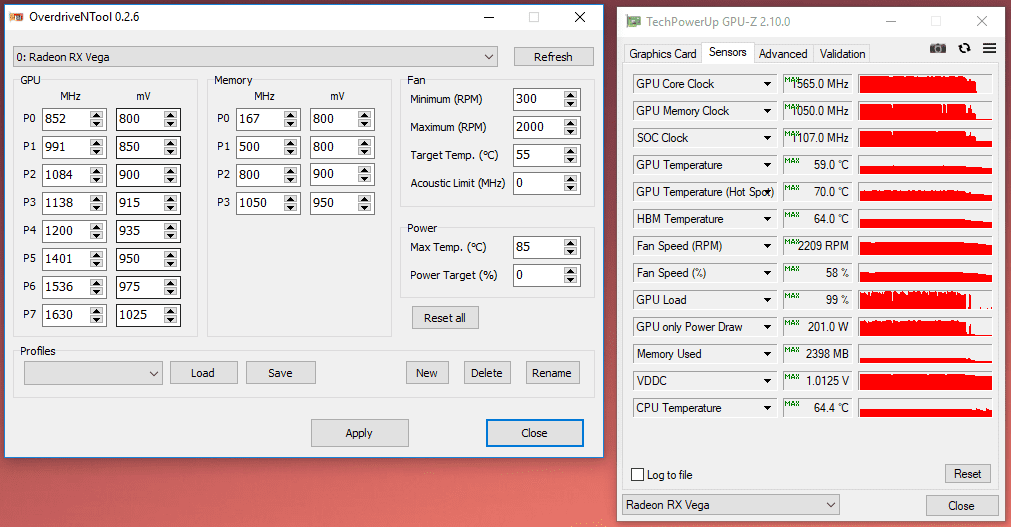
Task: Expand the VDDC sensor dropdown
Action: [x=767, y=381]
